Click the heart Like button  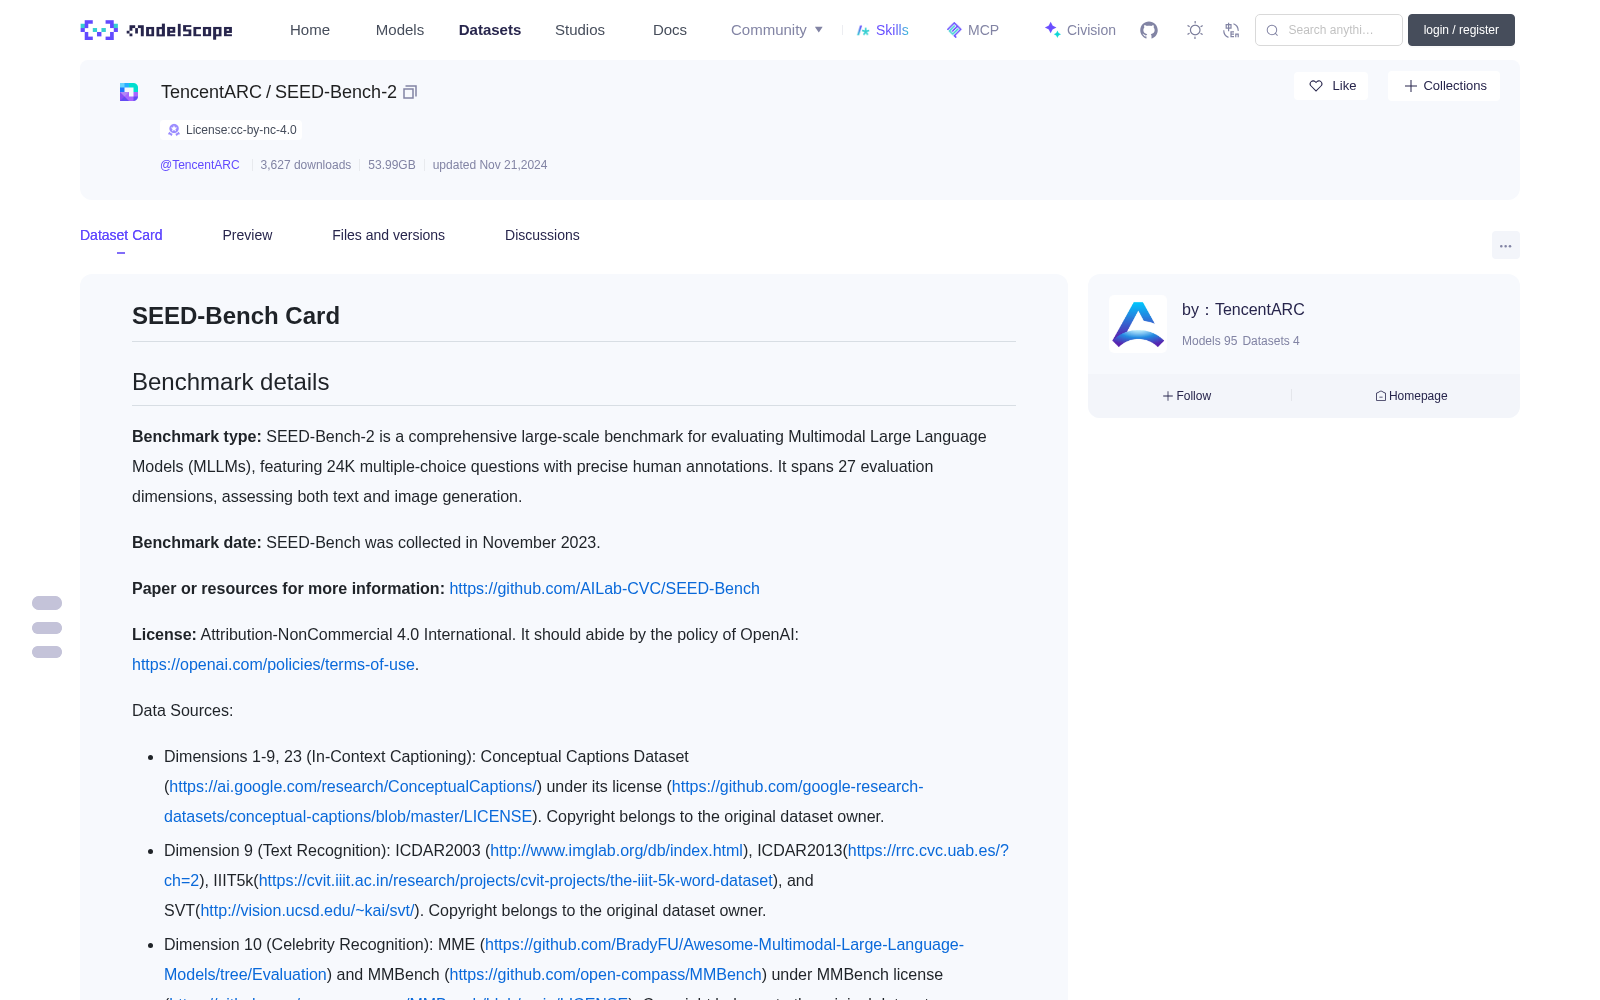coord(1331,86)
